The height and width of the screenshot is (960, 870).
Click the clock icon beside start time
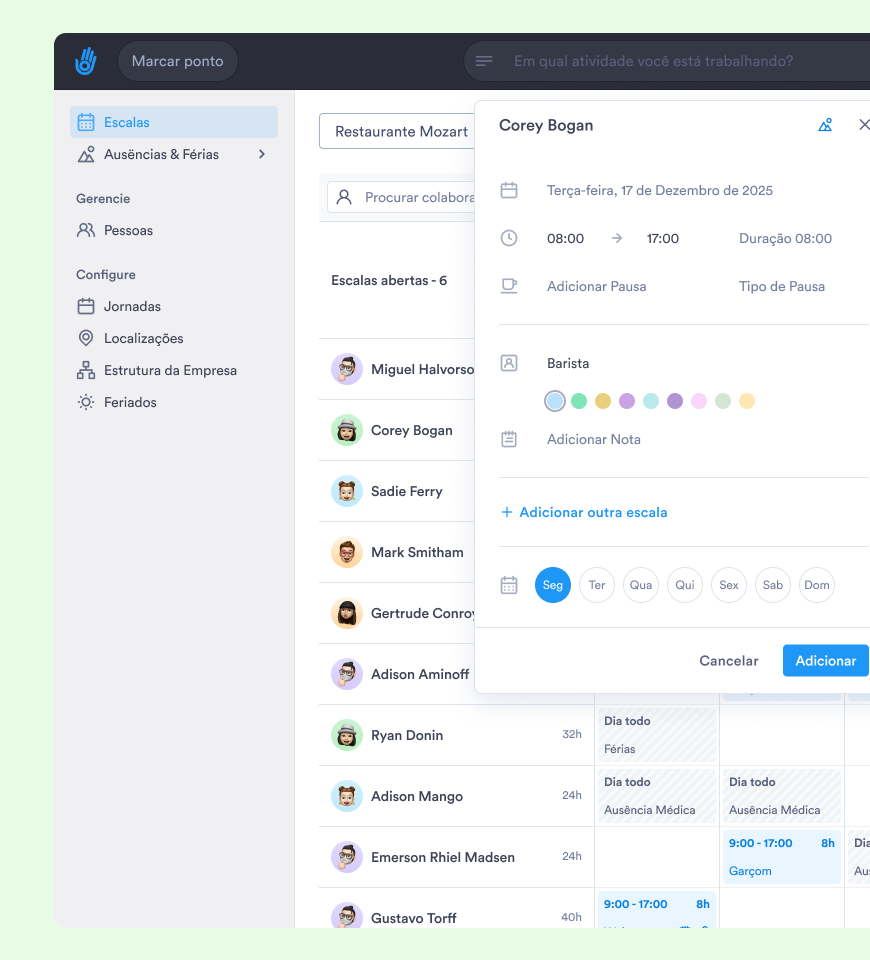[509, 238]
